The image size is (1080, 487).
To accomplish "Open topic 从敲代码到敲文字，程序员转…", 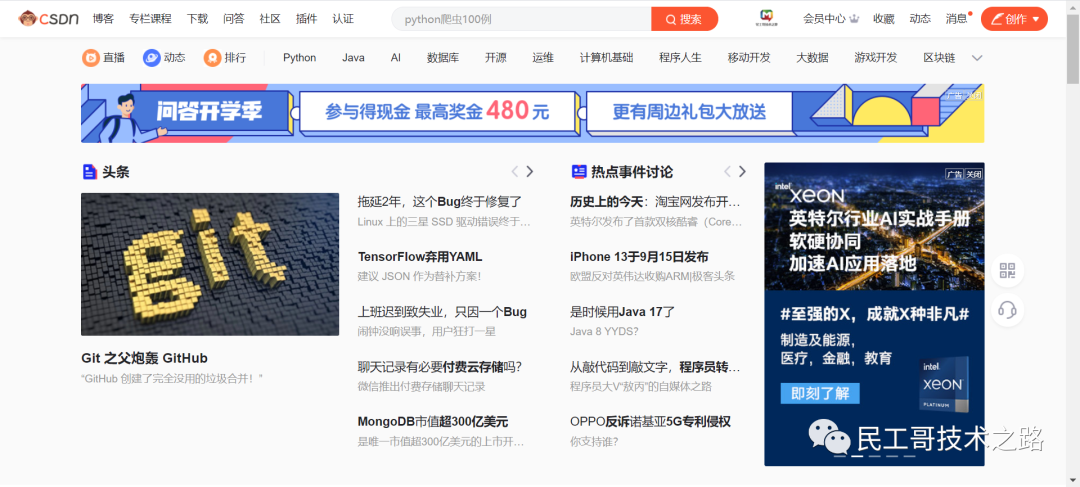I will tap(656, 366).
